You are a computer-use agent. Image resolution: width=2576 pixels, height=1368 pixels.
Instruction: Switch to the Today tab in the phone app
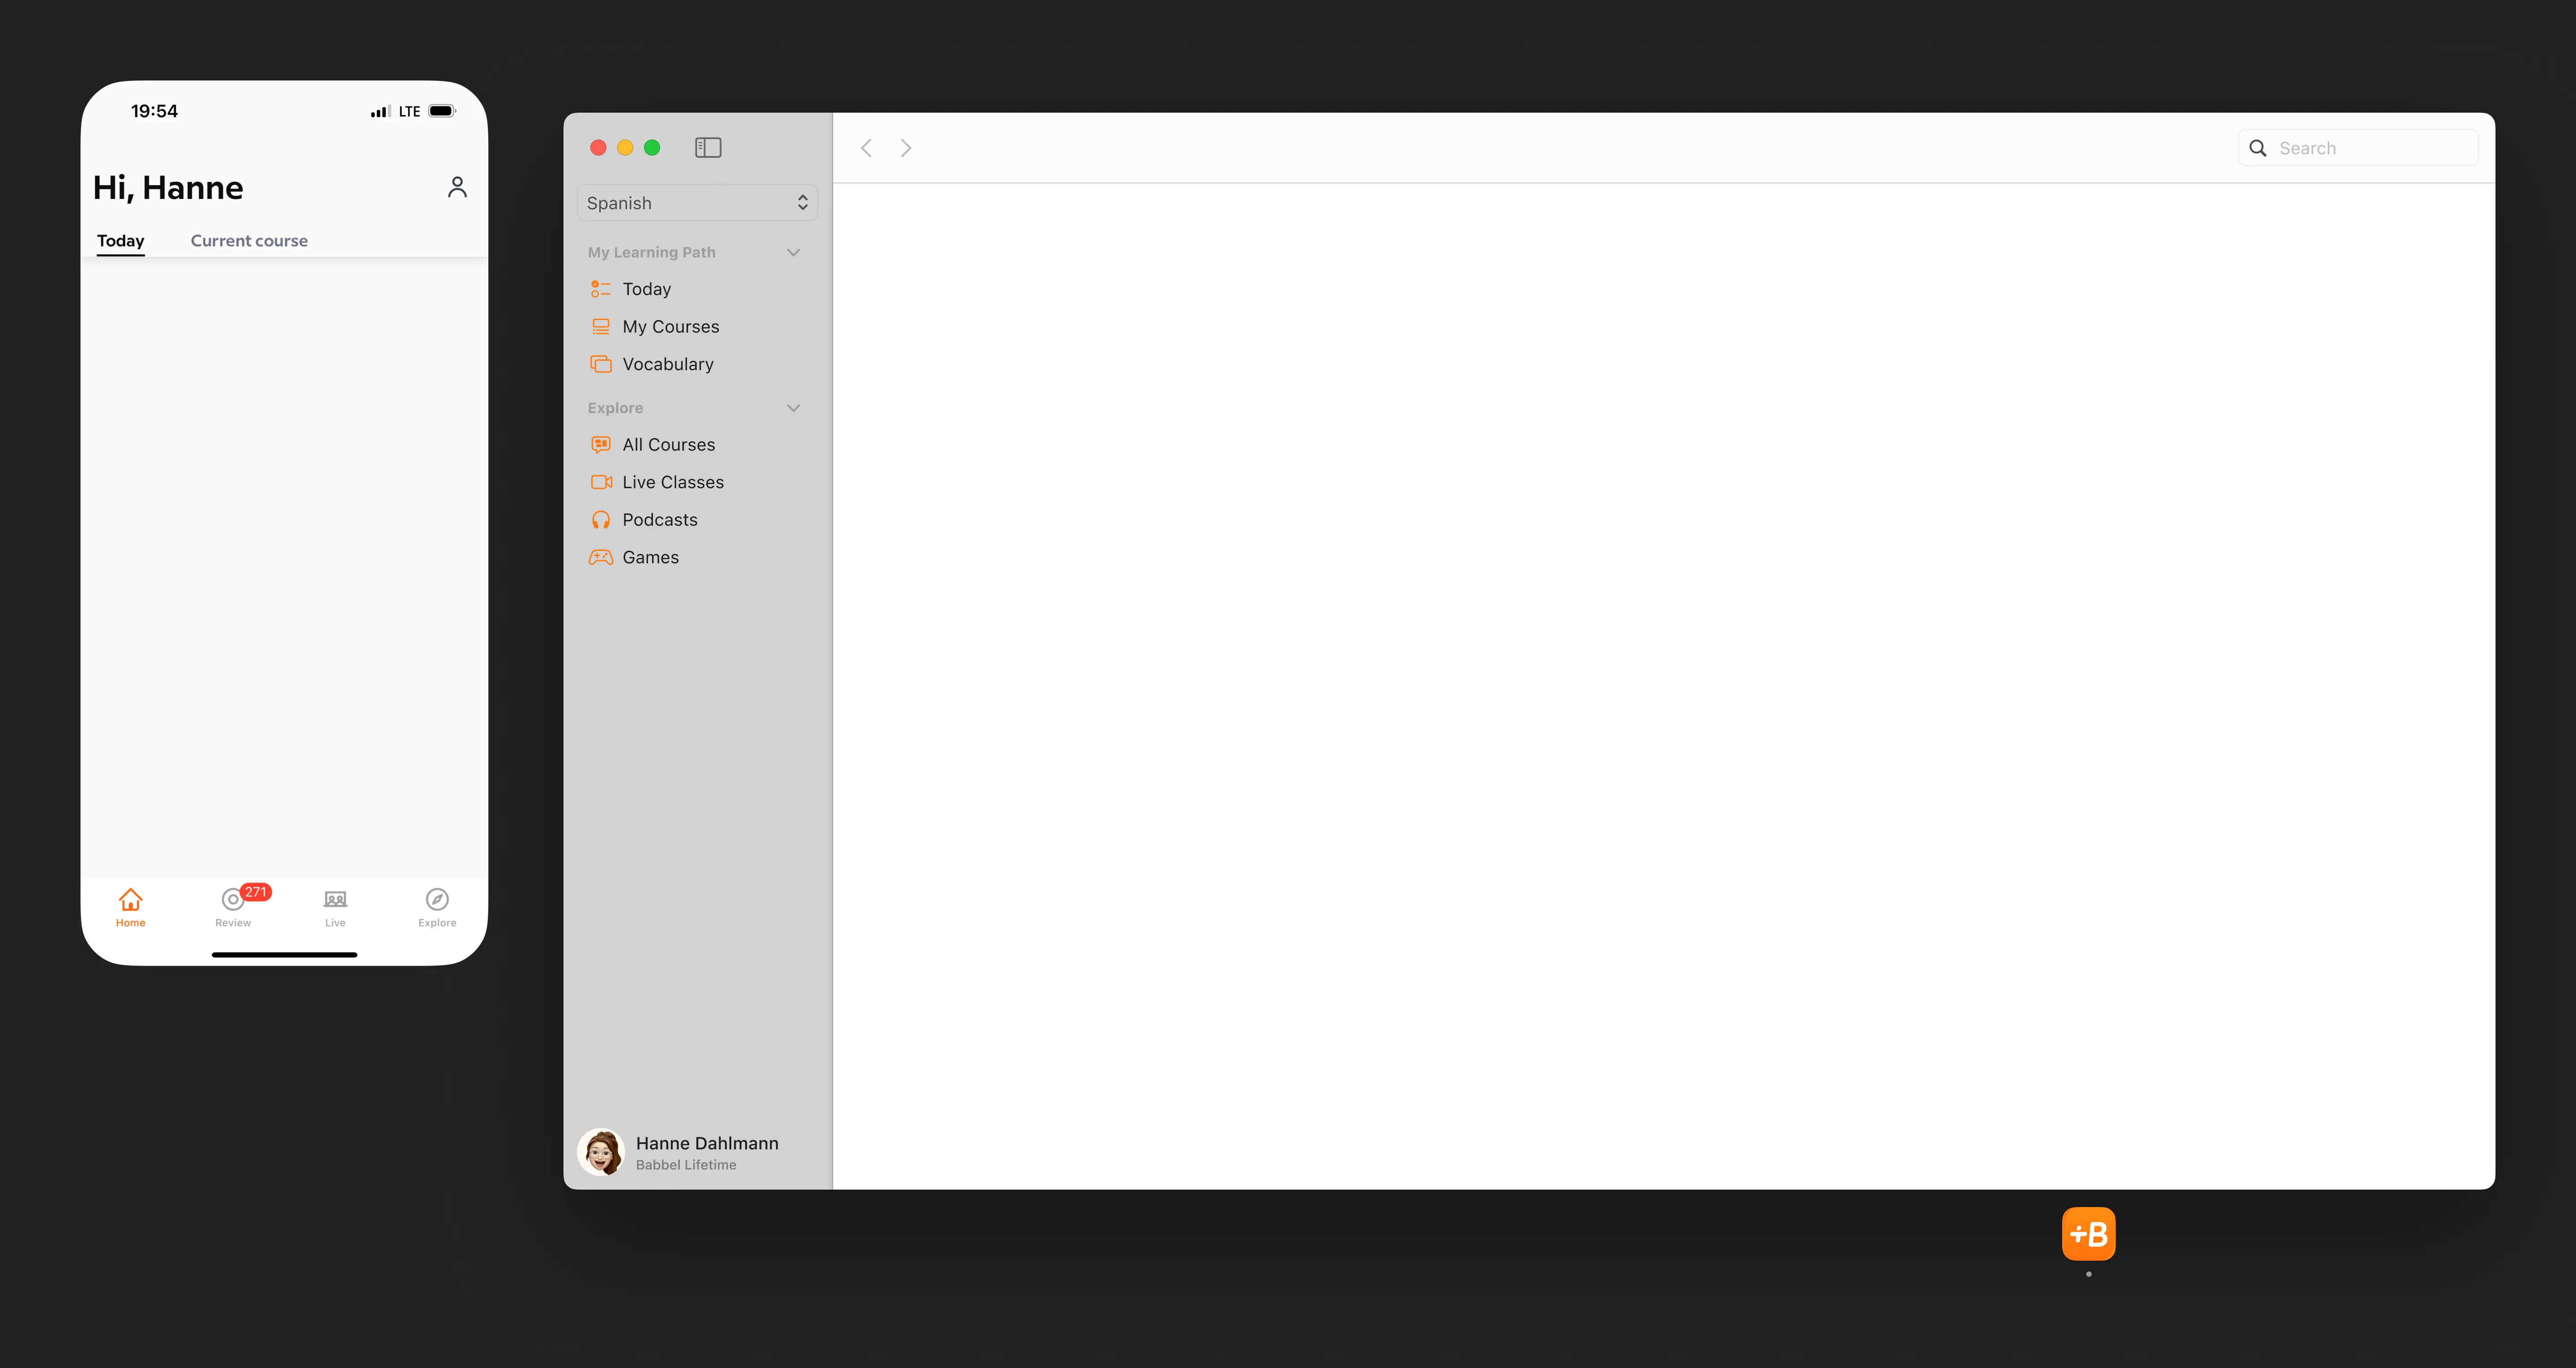pos(121,241)
